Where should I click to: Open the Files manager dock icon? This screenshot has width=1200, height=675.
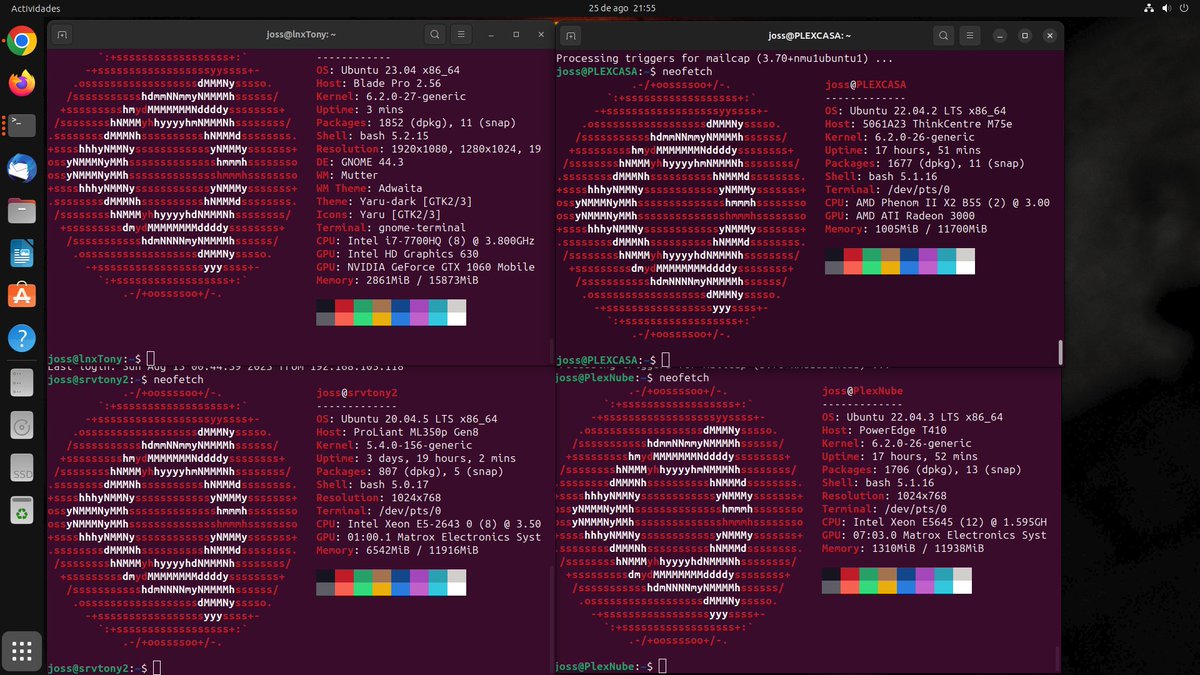(22, 210)
